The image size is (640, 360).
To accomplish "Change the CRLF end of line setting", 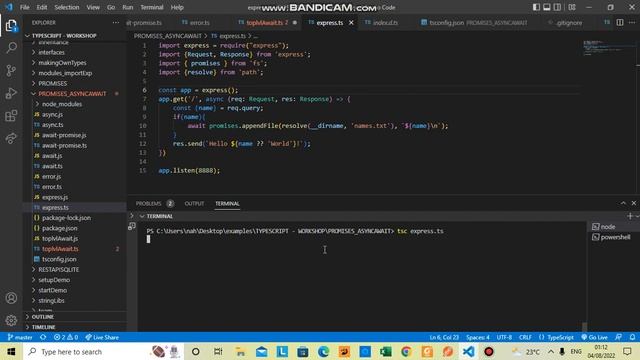I will click(x=525, y=337).
